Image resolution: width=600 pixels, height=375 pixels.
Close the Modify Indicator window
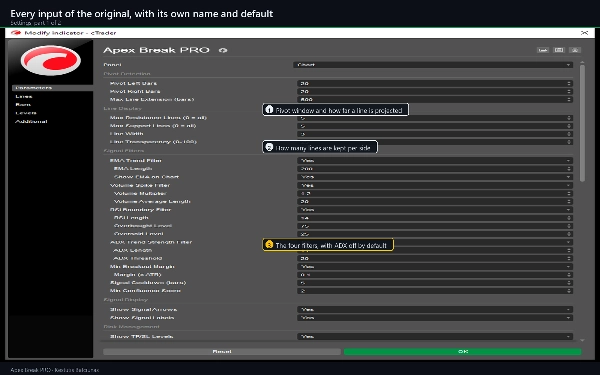point(584,33)
